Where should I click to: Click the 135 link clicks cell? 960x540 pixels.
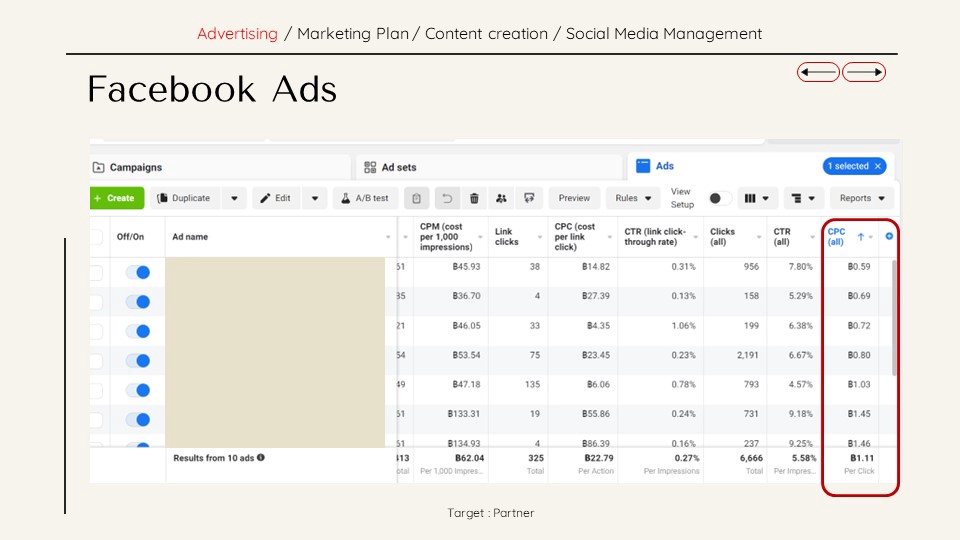pos(532,384)
